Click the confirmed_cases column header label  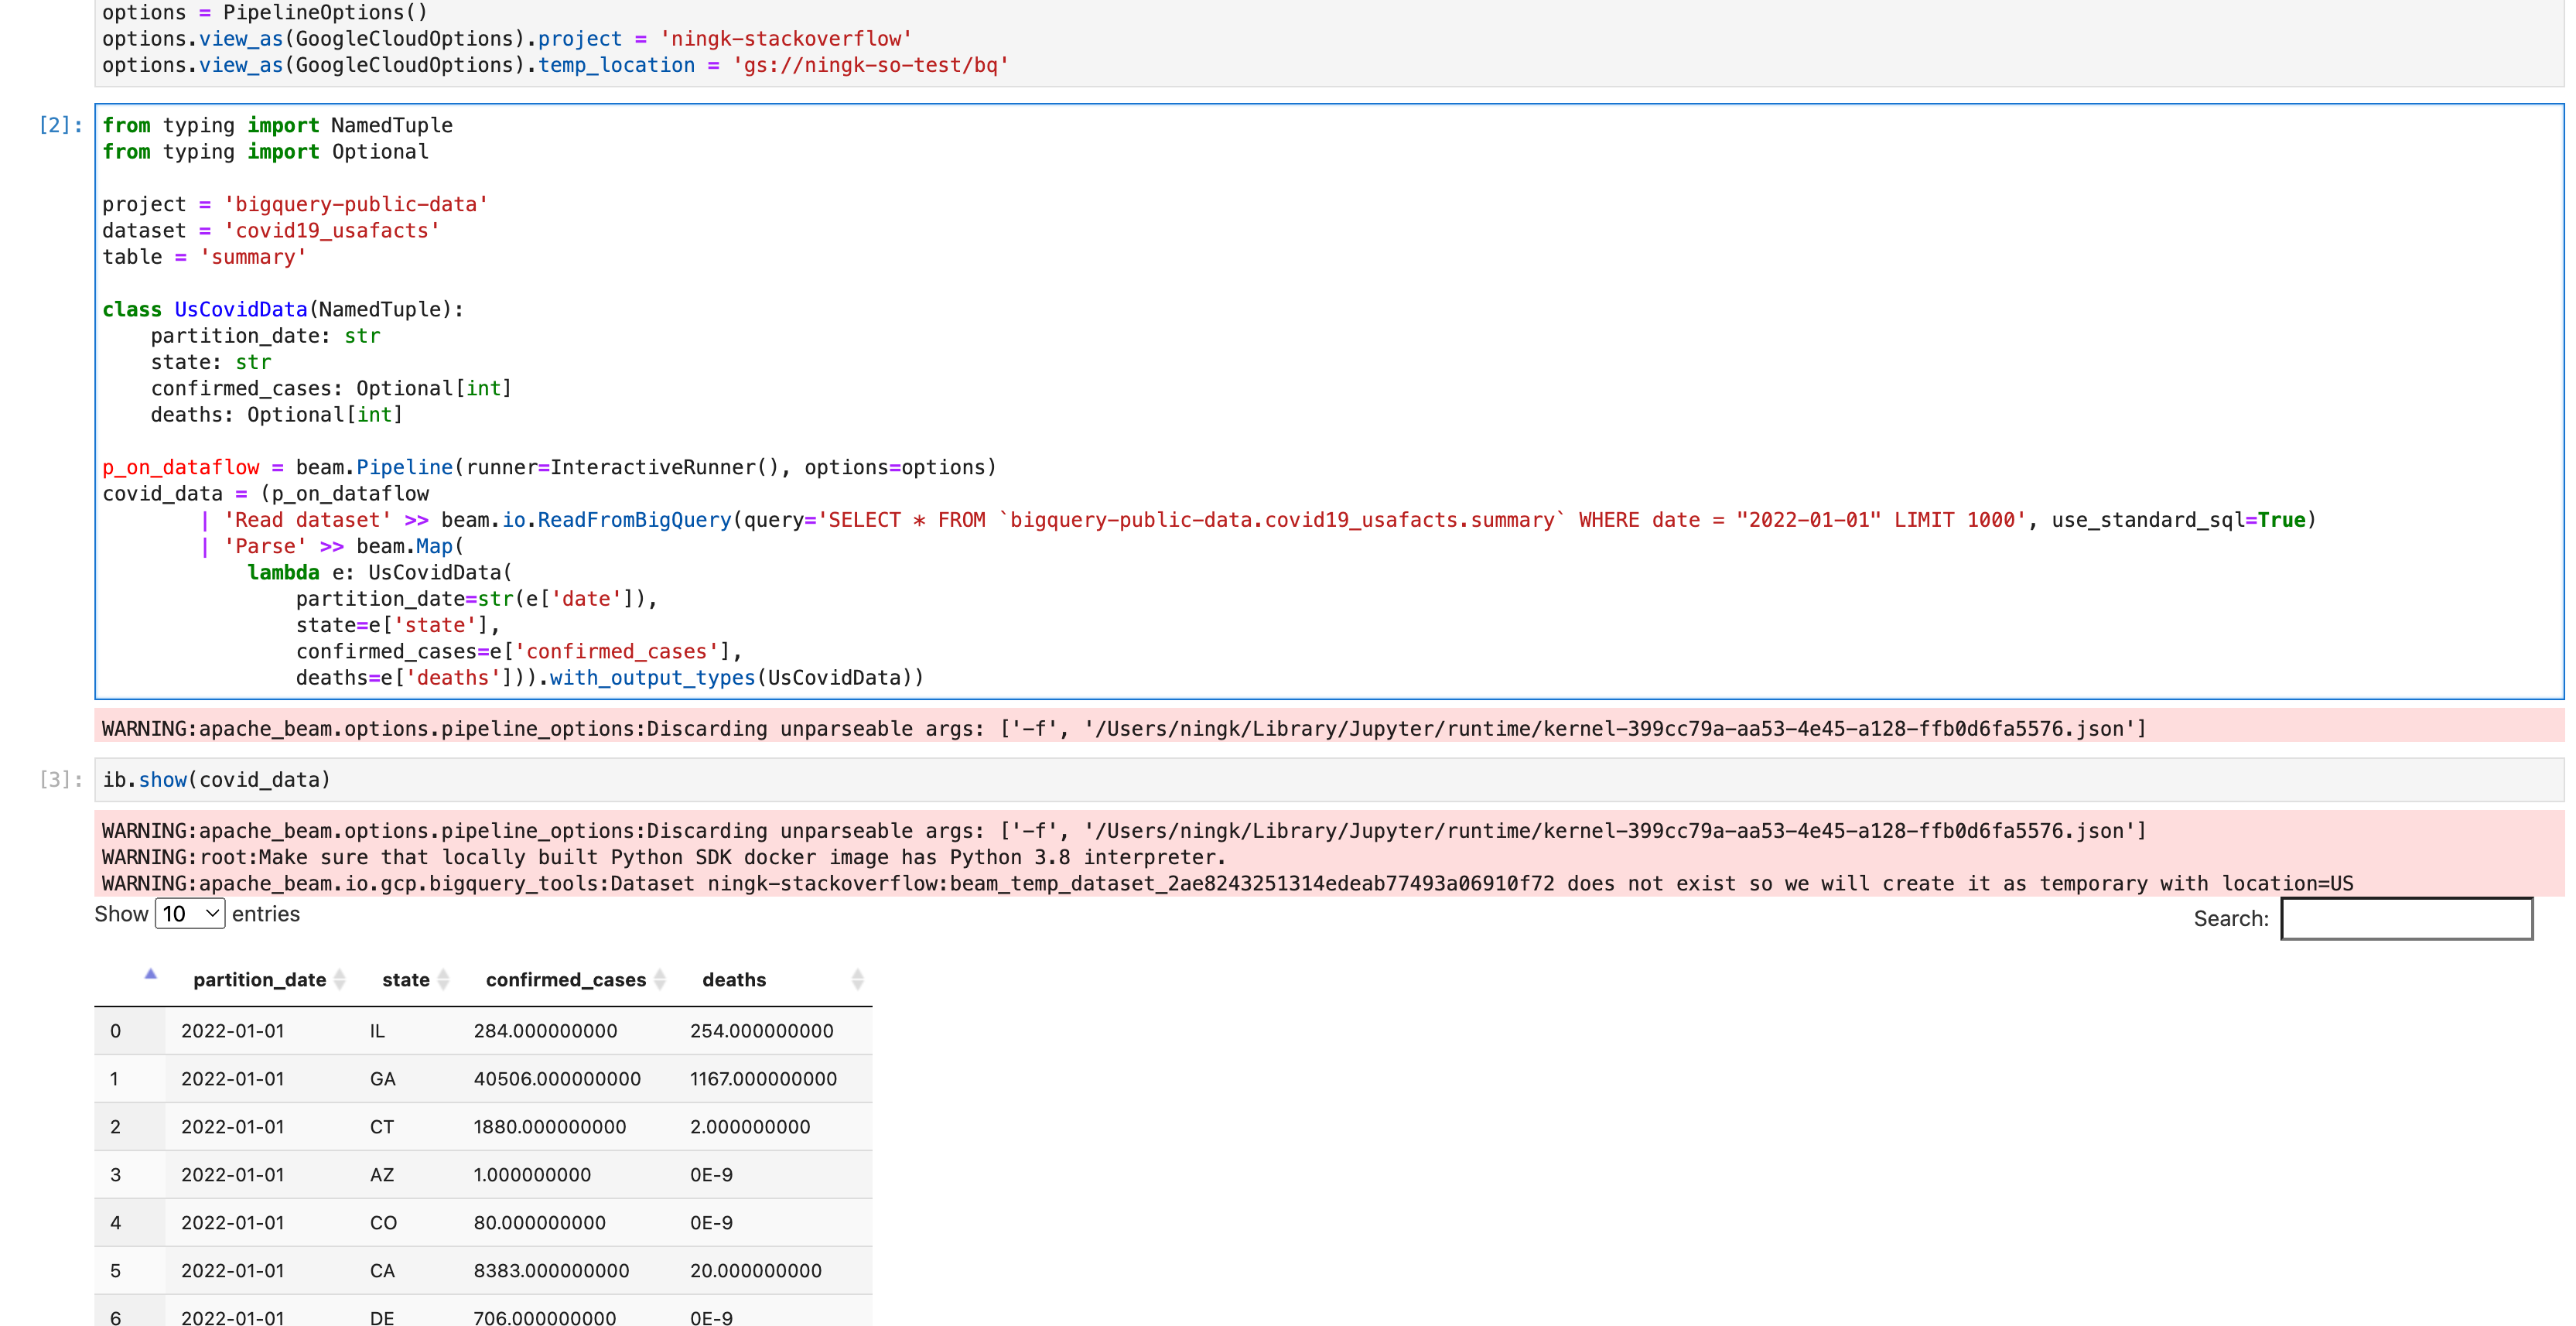pyautogui.click(x=565, y=980)
